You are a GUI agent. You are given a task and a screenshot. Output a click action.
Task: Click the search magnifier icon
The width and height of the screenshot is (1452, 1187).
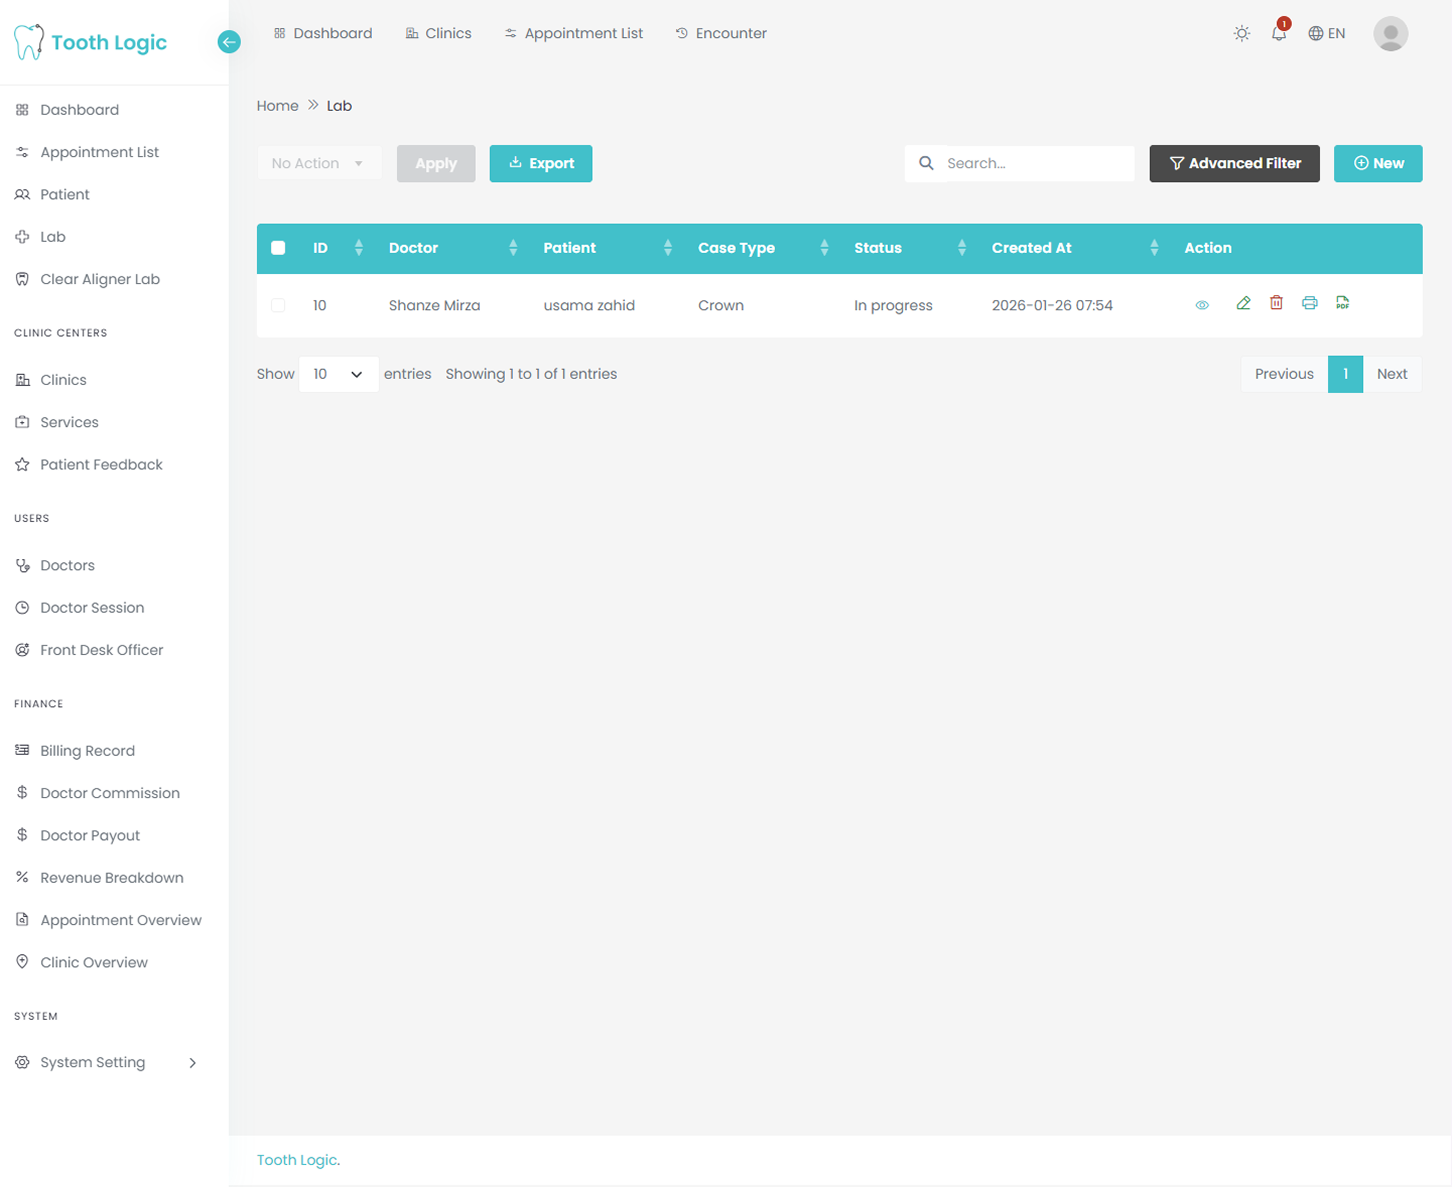926,163
